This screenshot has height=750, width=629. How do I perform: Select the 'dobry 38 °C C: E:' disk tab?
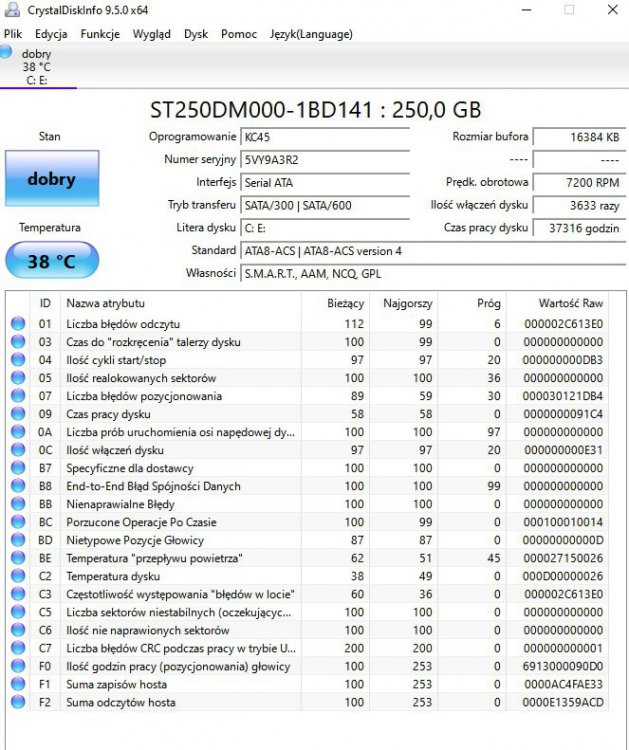(x=38, y=67)
